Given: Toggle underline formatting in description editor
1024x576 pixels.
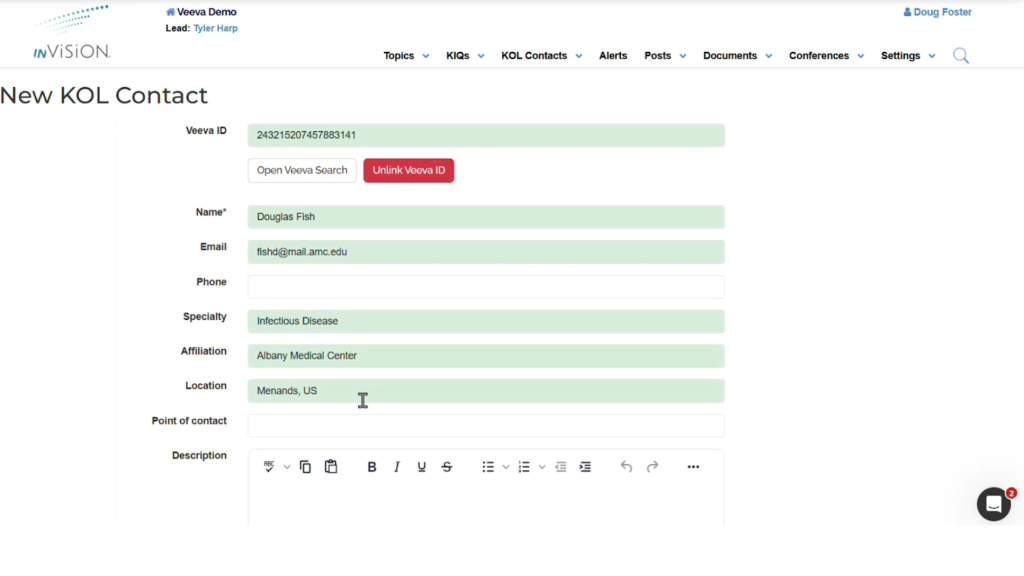Looking at the screenshot, I should pos(422,467).
